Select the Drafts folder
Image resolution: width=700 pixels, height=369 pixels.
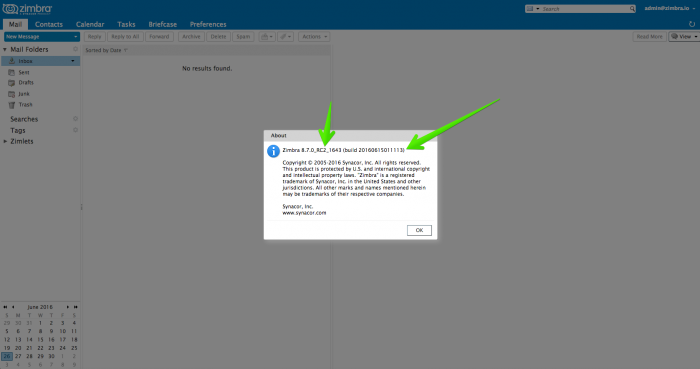point(26,83)
